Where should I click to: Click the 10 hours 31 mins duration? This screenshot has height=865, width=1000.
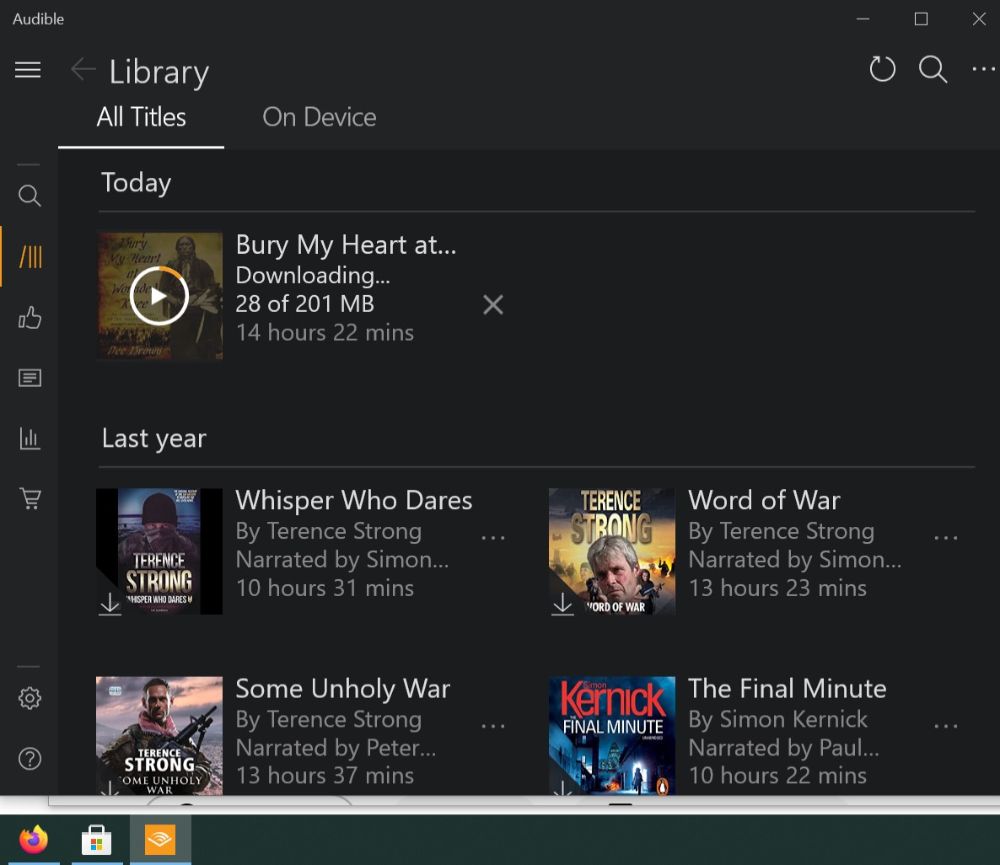pyautogui.click(x=325, y=588)
